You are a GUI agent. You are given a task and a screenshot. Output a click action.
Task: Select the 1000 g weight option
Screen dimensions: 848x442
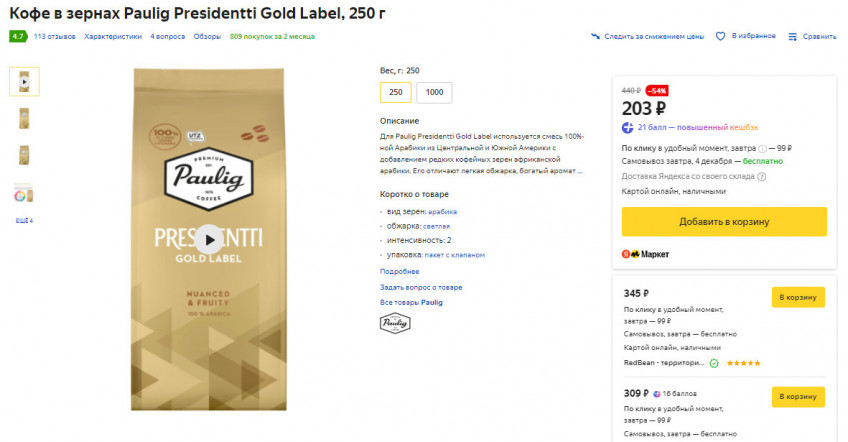[435, 92]
